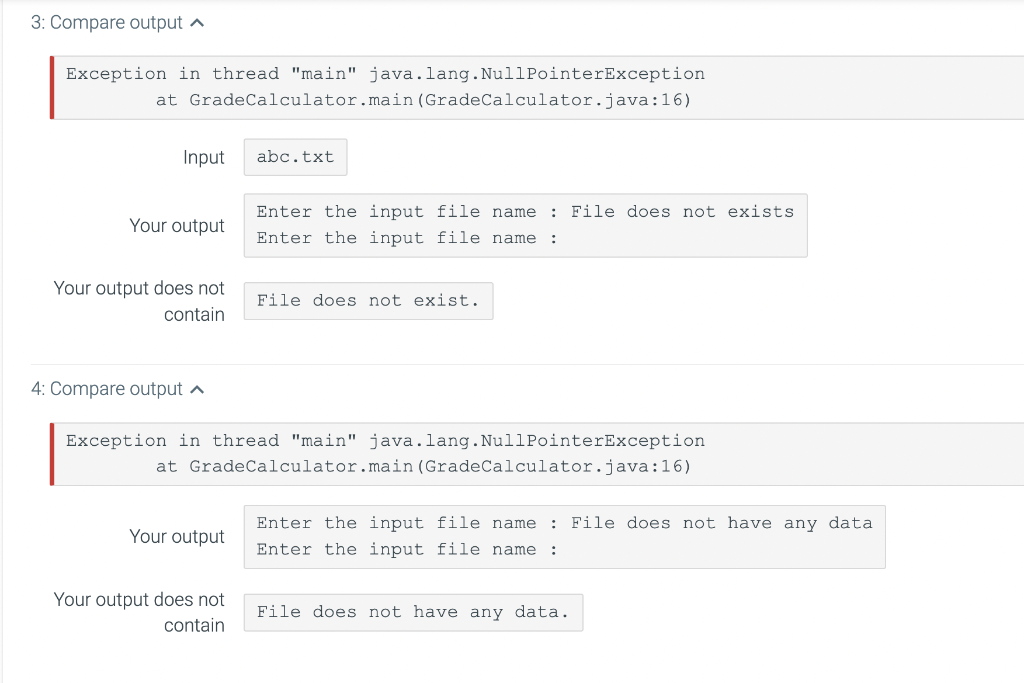Select the 'abc.txt' input value box
Screen dimensions: 1024x683
(x=295, y=157)
